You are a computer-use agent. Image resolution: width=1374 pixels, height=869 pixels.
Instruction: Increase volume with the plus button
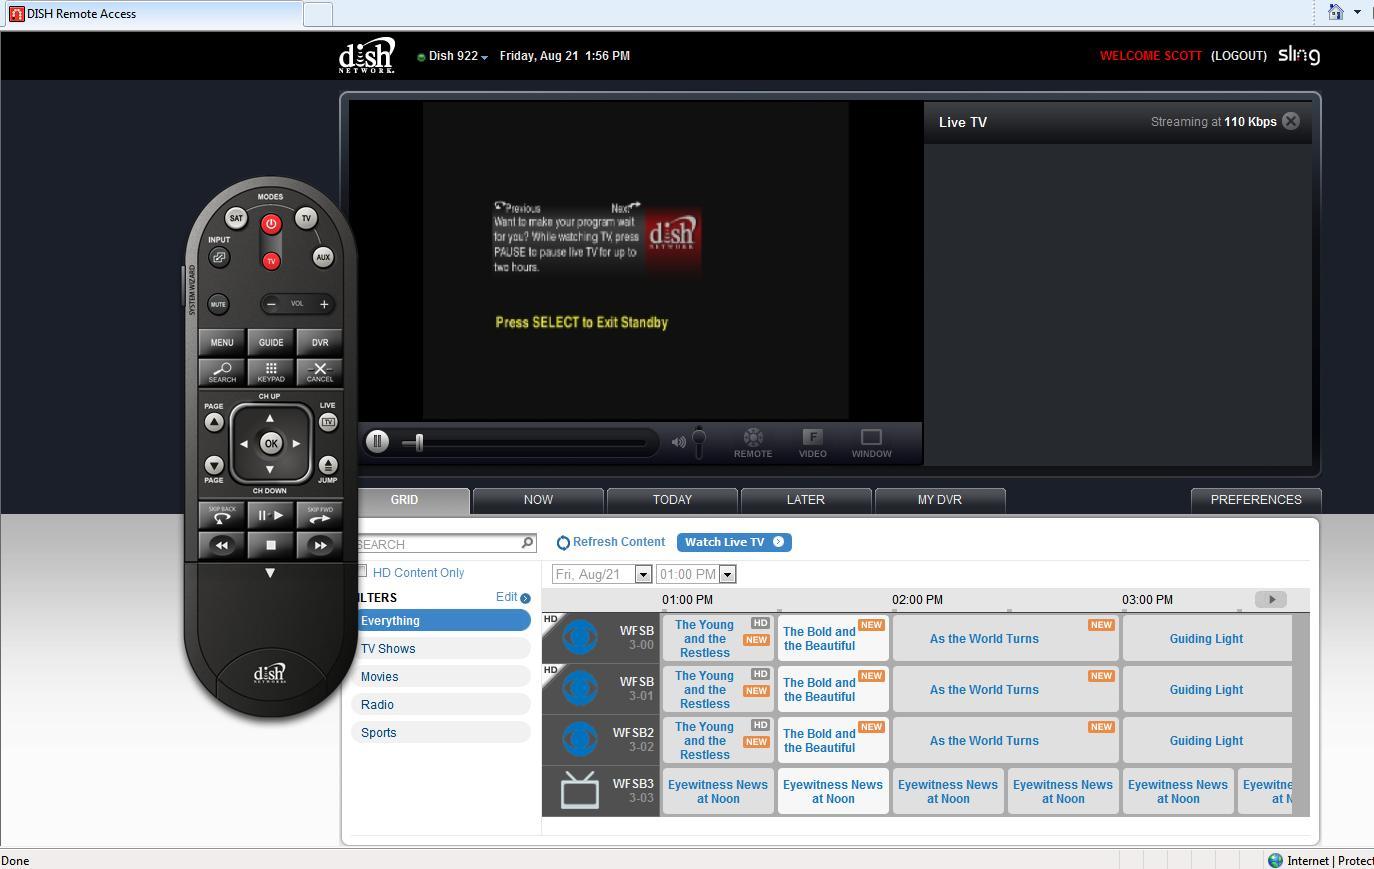click(323, 304)
